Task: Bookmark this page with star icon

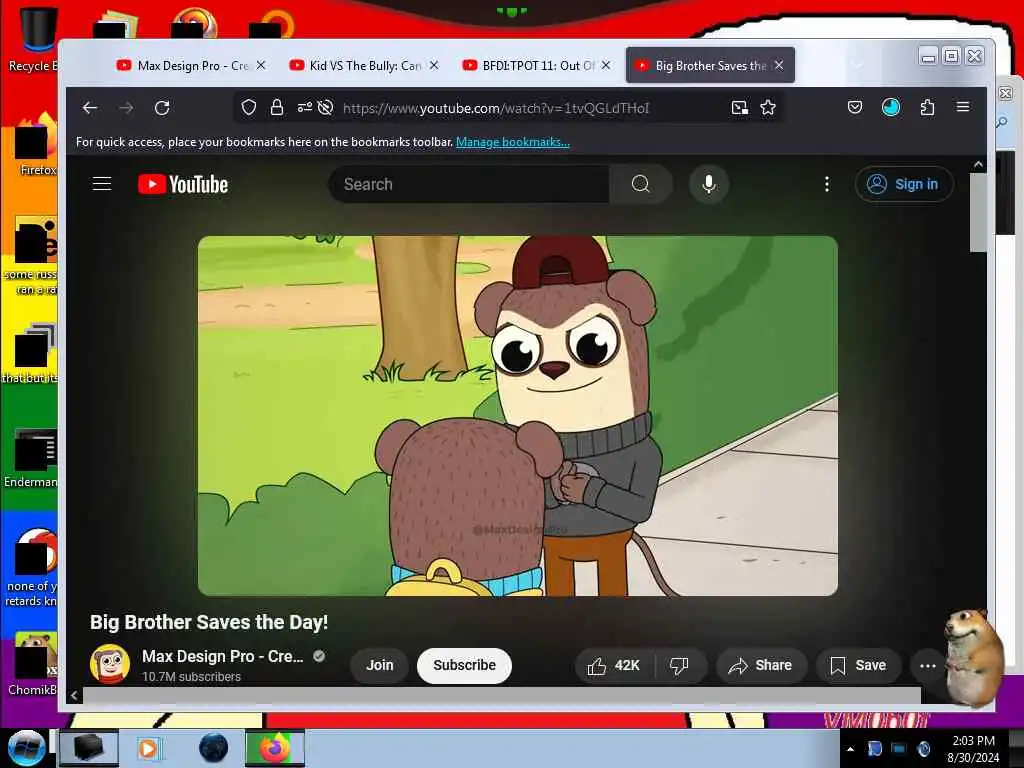Action: [768, 108]
